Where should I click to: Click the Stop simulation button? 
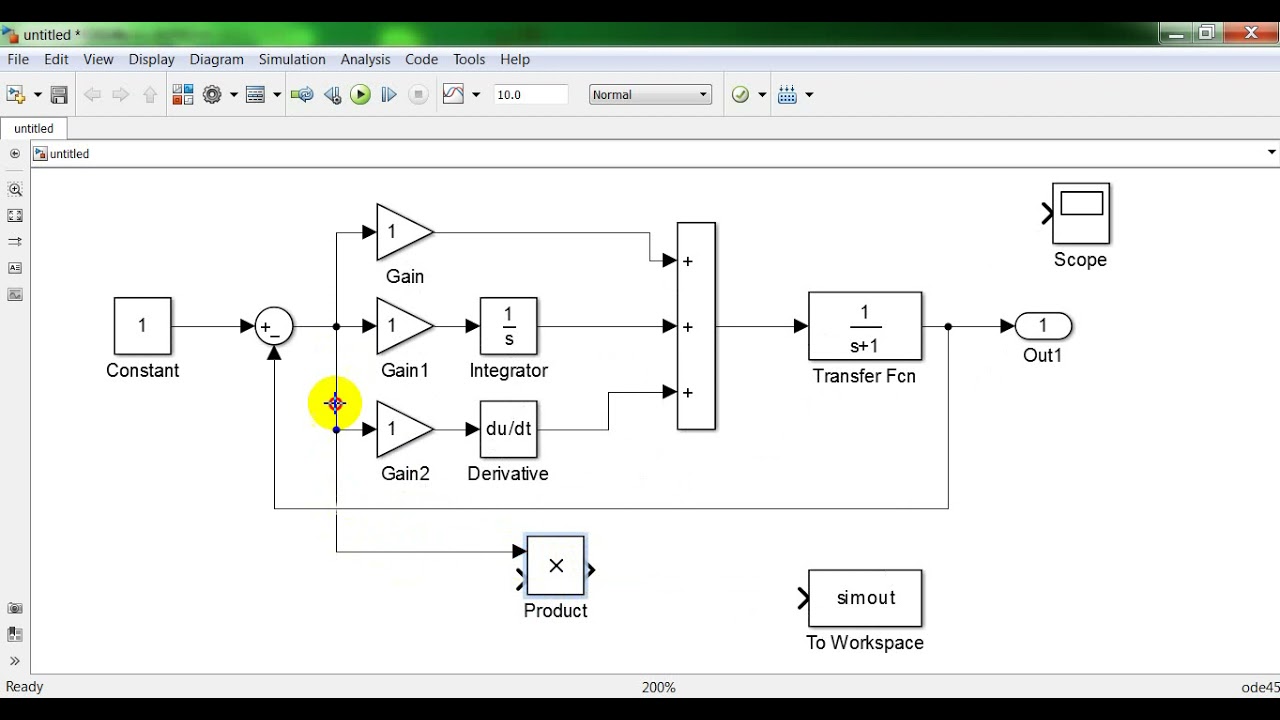tap(419, 95)
